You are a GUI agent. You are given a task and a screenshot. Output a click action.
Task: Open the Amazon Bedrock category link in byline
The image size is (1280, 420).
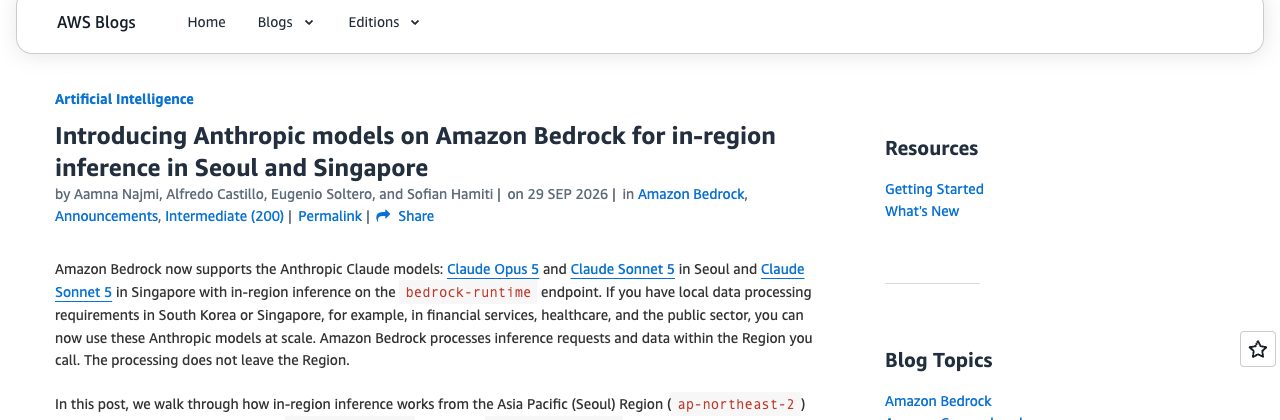(691, 194)
